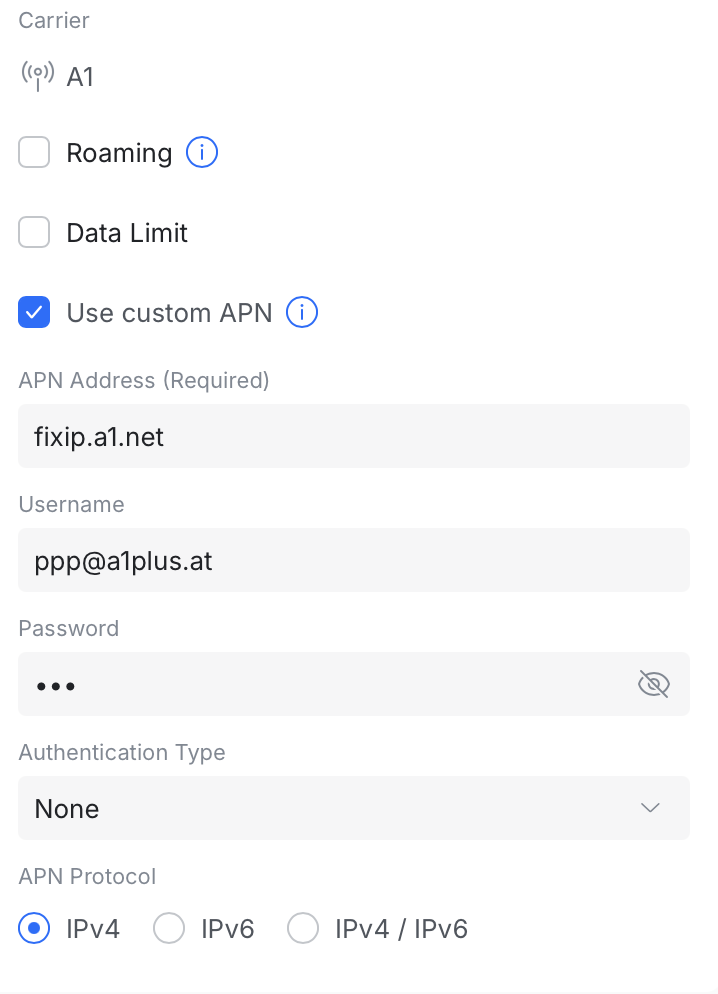
Task: Uncheck the Use custom APN checkbox
Action: pos(34,313)
